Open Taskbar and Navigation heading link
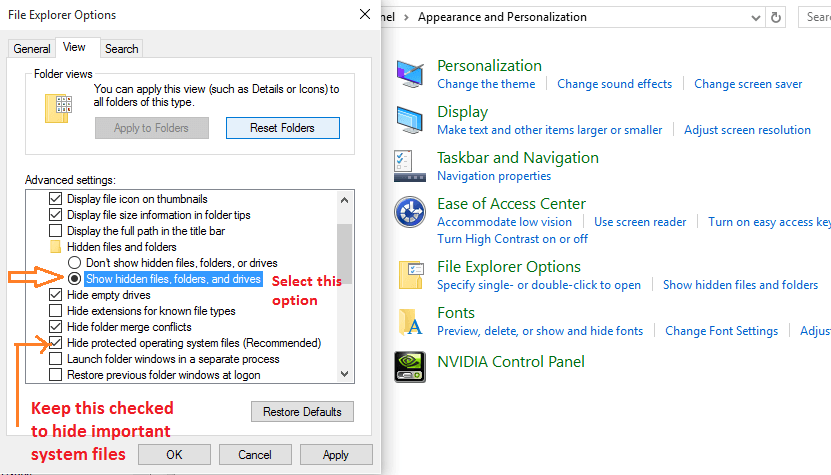 click(x=518, y=158)
